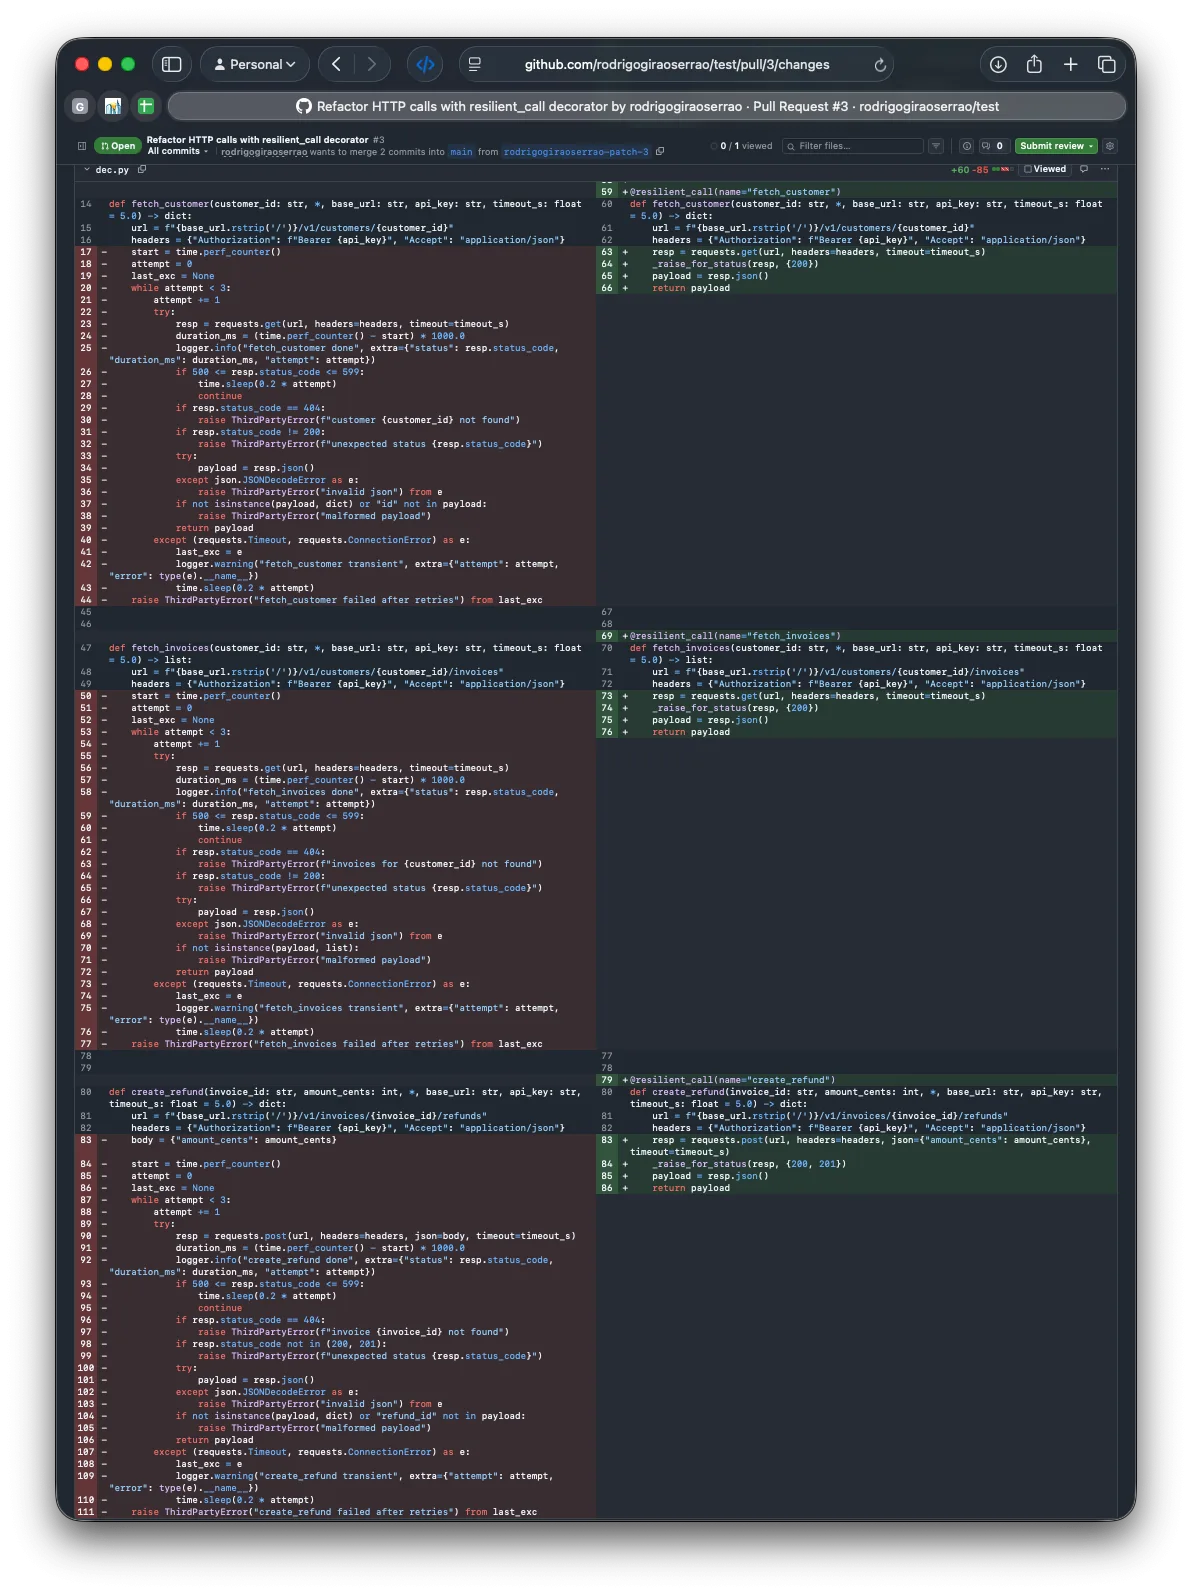Expand the All commits dropdown

coord(178,152)
